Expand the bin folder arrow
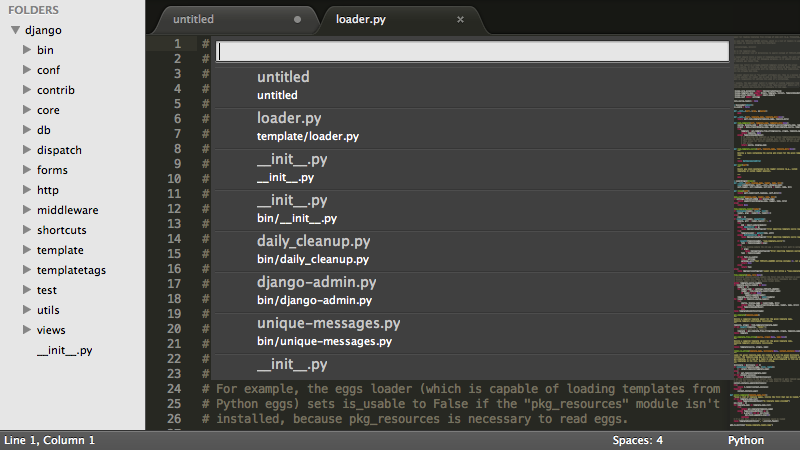 click(x=27, y=49)
